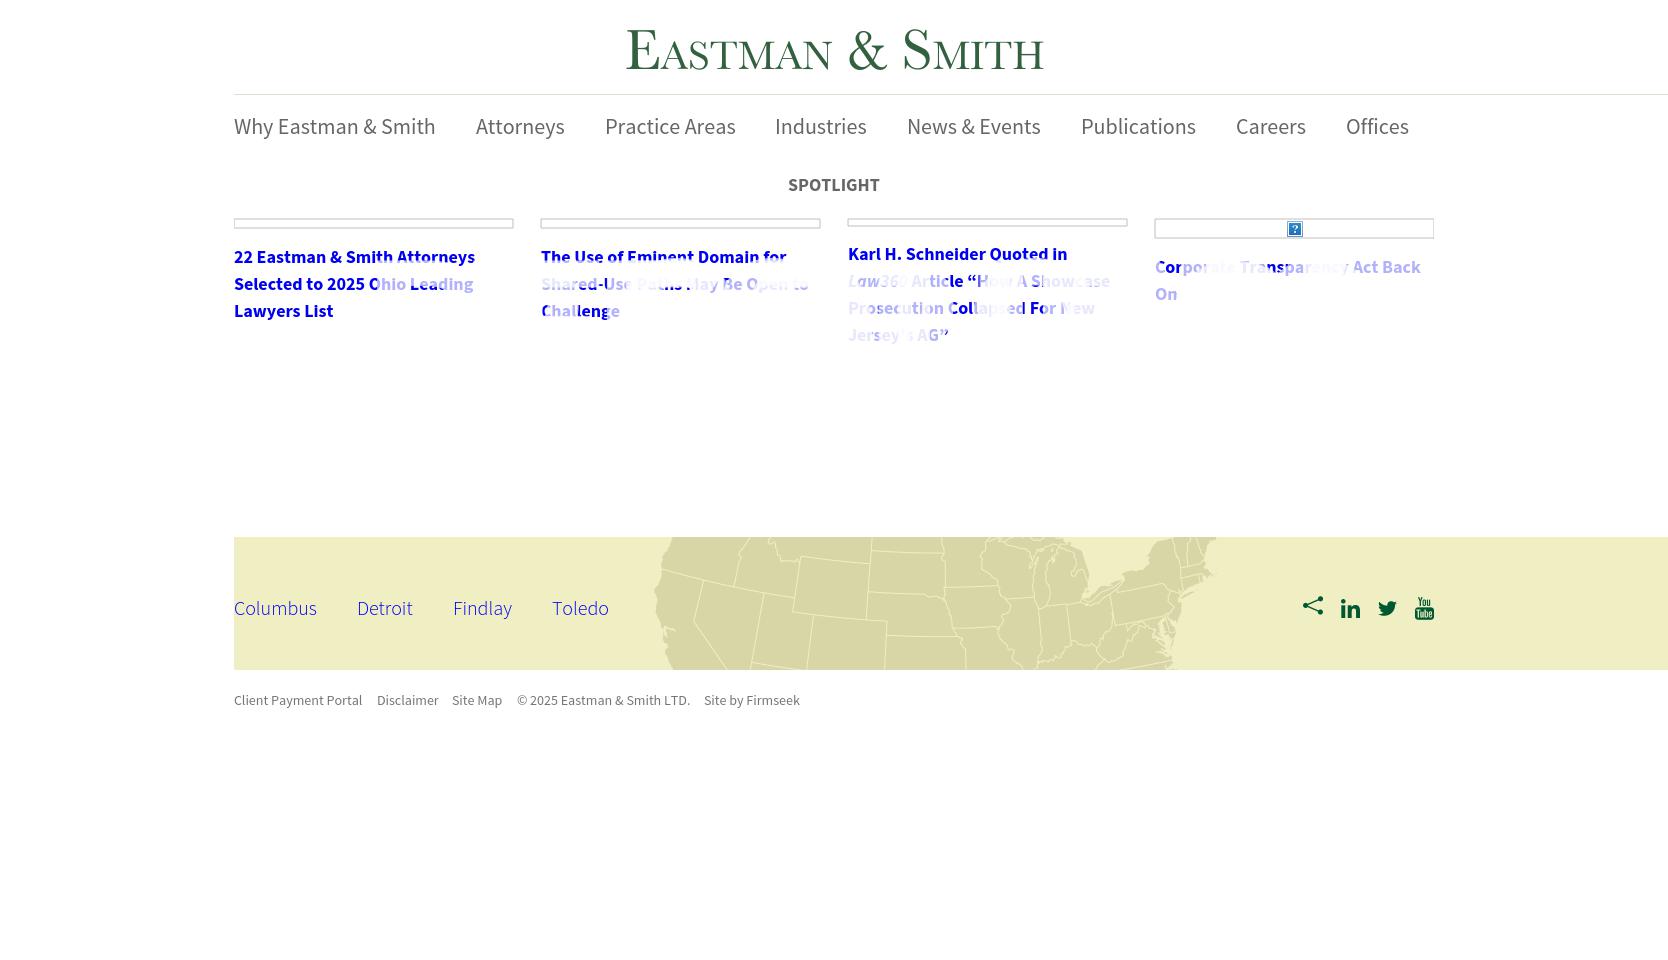Read the Eminent Domain Shared-Use Paths article
This screenshot has height=960, width=1668.
tap(675, 284)
